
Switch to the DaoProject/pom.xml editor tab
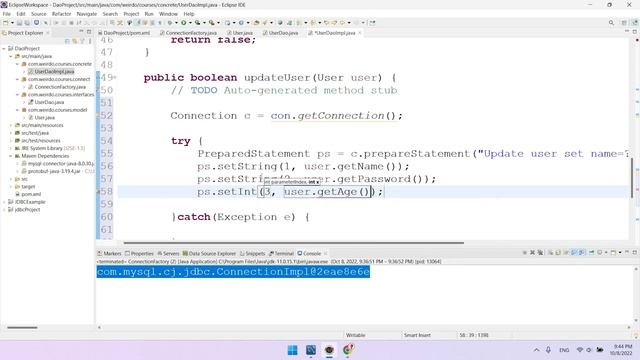[x=124, y=33]
